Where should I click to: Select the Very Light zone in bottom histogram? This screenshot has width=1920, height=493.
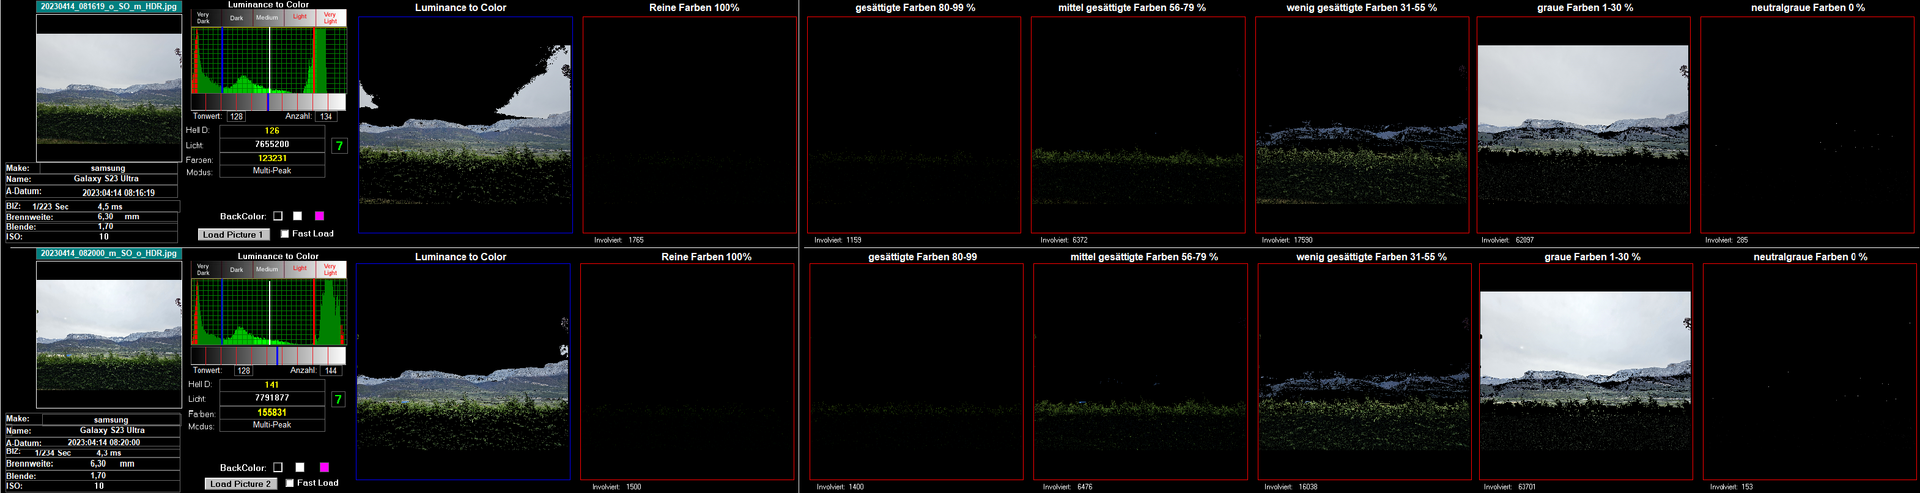330,270
